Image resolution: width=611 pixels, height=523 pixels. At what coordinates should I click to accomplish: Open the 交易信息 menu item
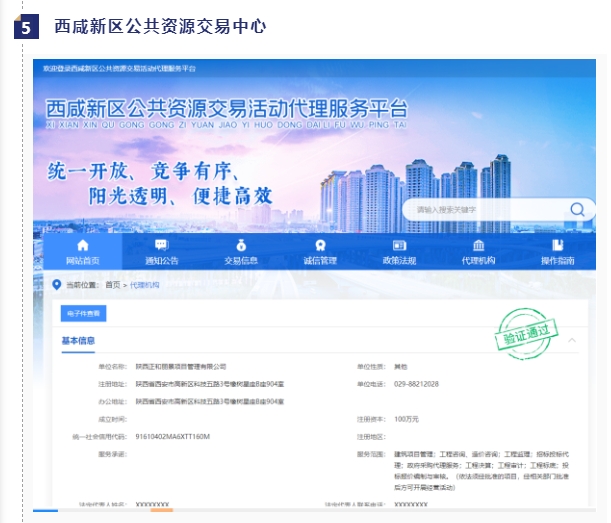(x=241, y=251)
